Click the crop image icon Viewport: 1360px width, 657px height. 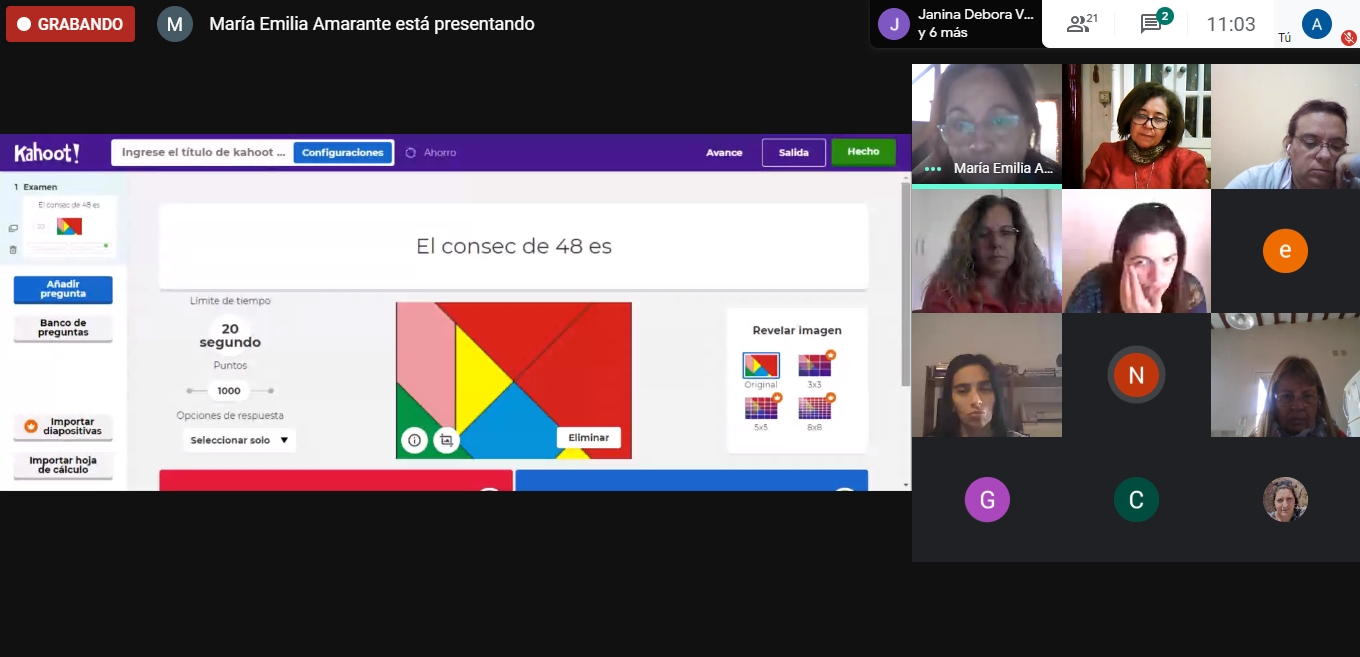click(446, 440)
